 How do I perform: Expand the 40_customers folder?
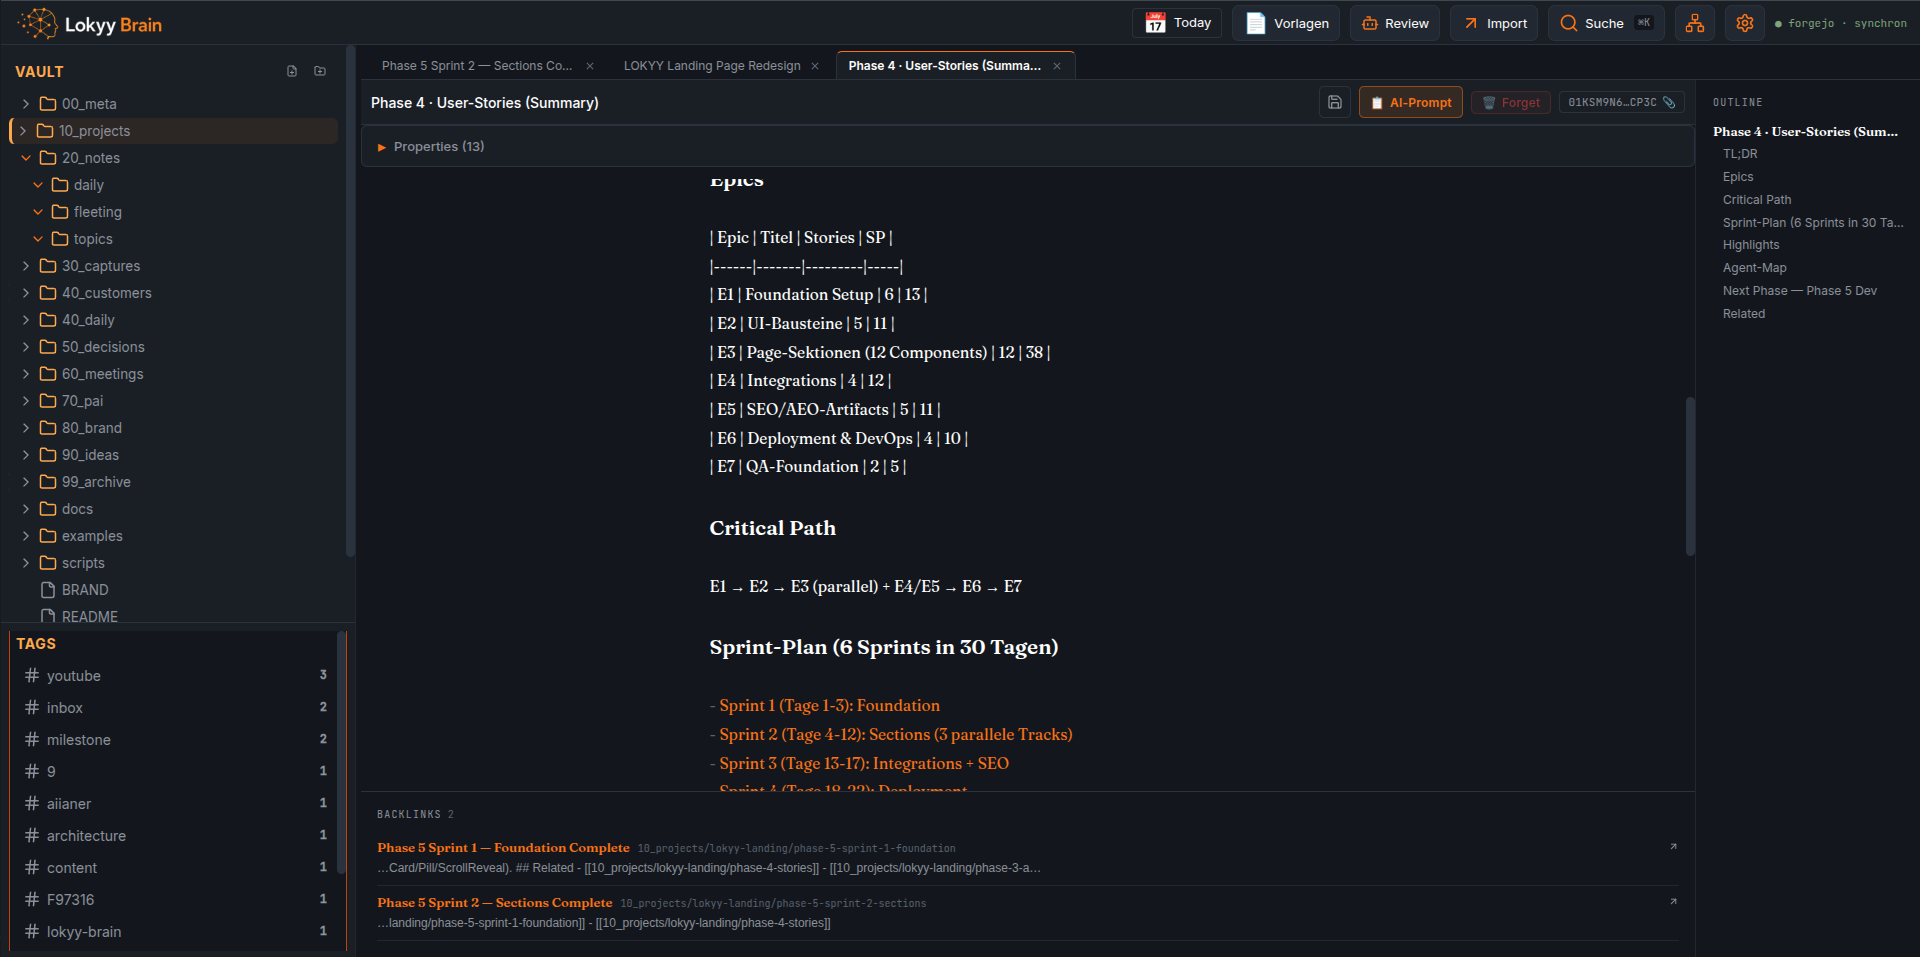tap(26, 293)
